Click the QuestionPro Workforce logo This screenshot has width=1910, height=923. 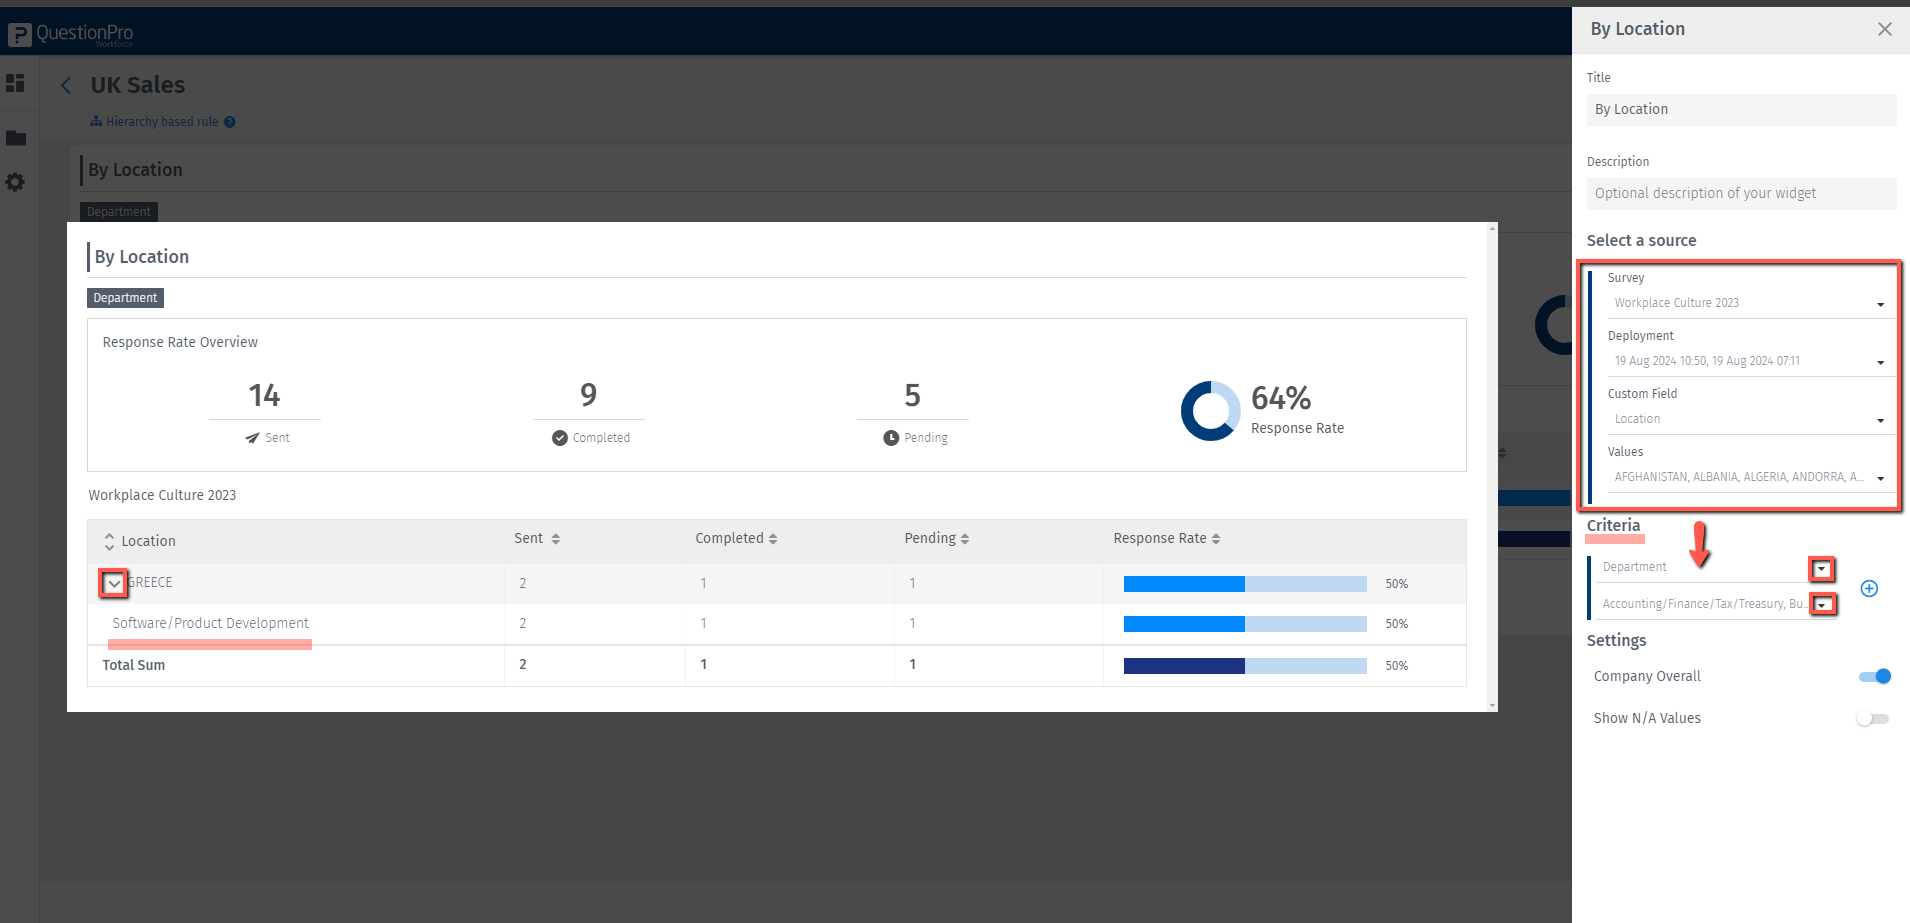click(70, 32)
